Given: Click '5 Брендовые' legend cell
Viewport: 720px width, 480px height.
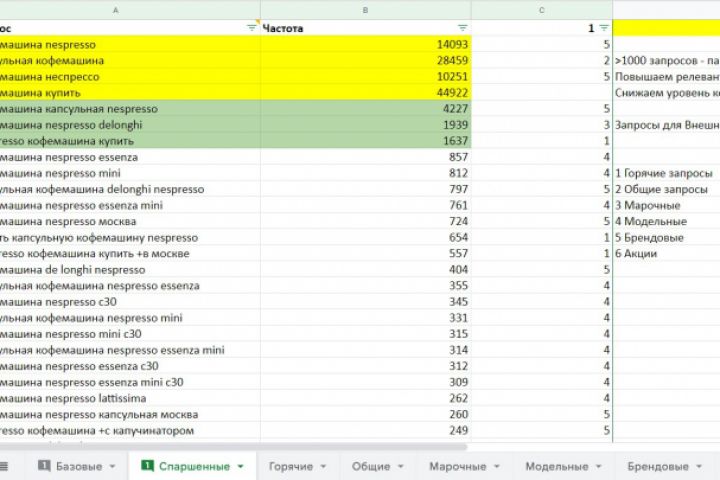Looking at the screenshot, I should (666, 237).
